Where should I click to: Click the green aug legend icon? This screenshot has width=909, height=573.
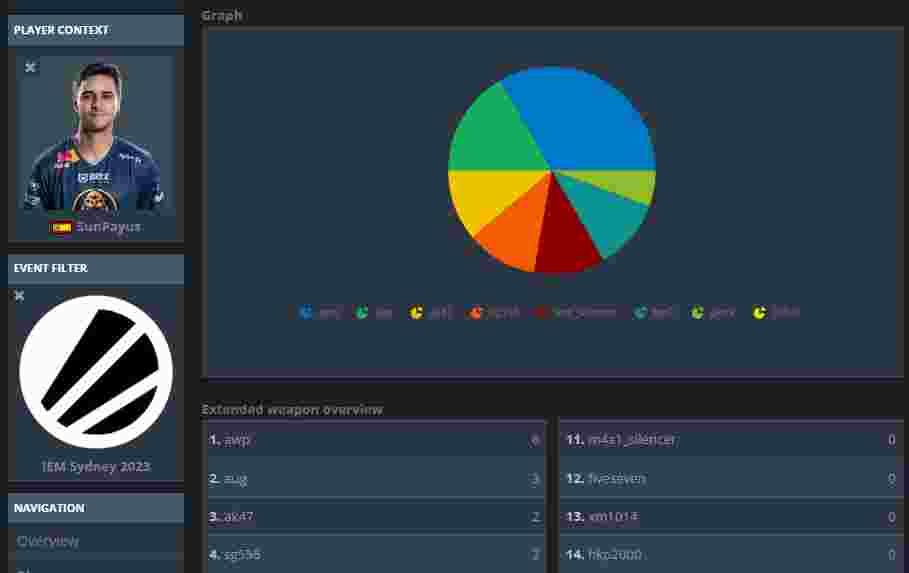pos(362,312)
